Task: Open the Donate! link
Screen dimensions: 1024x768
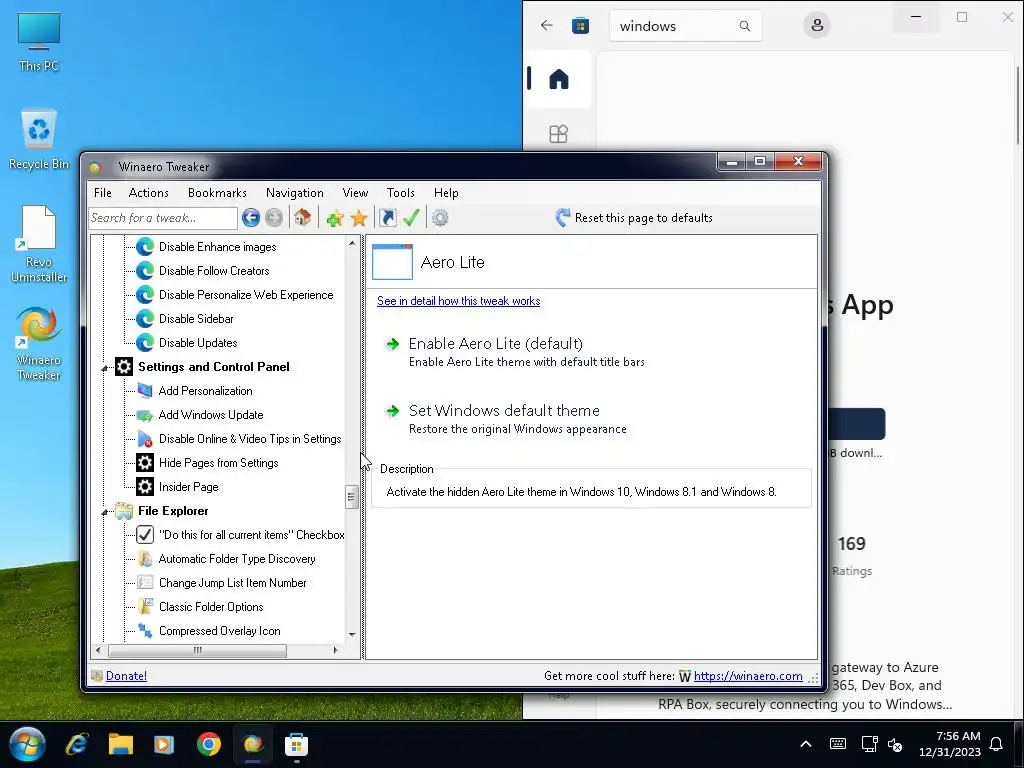Action: point(126,676)
